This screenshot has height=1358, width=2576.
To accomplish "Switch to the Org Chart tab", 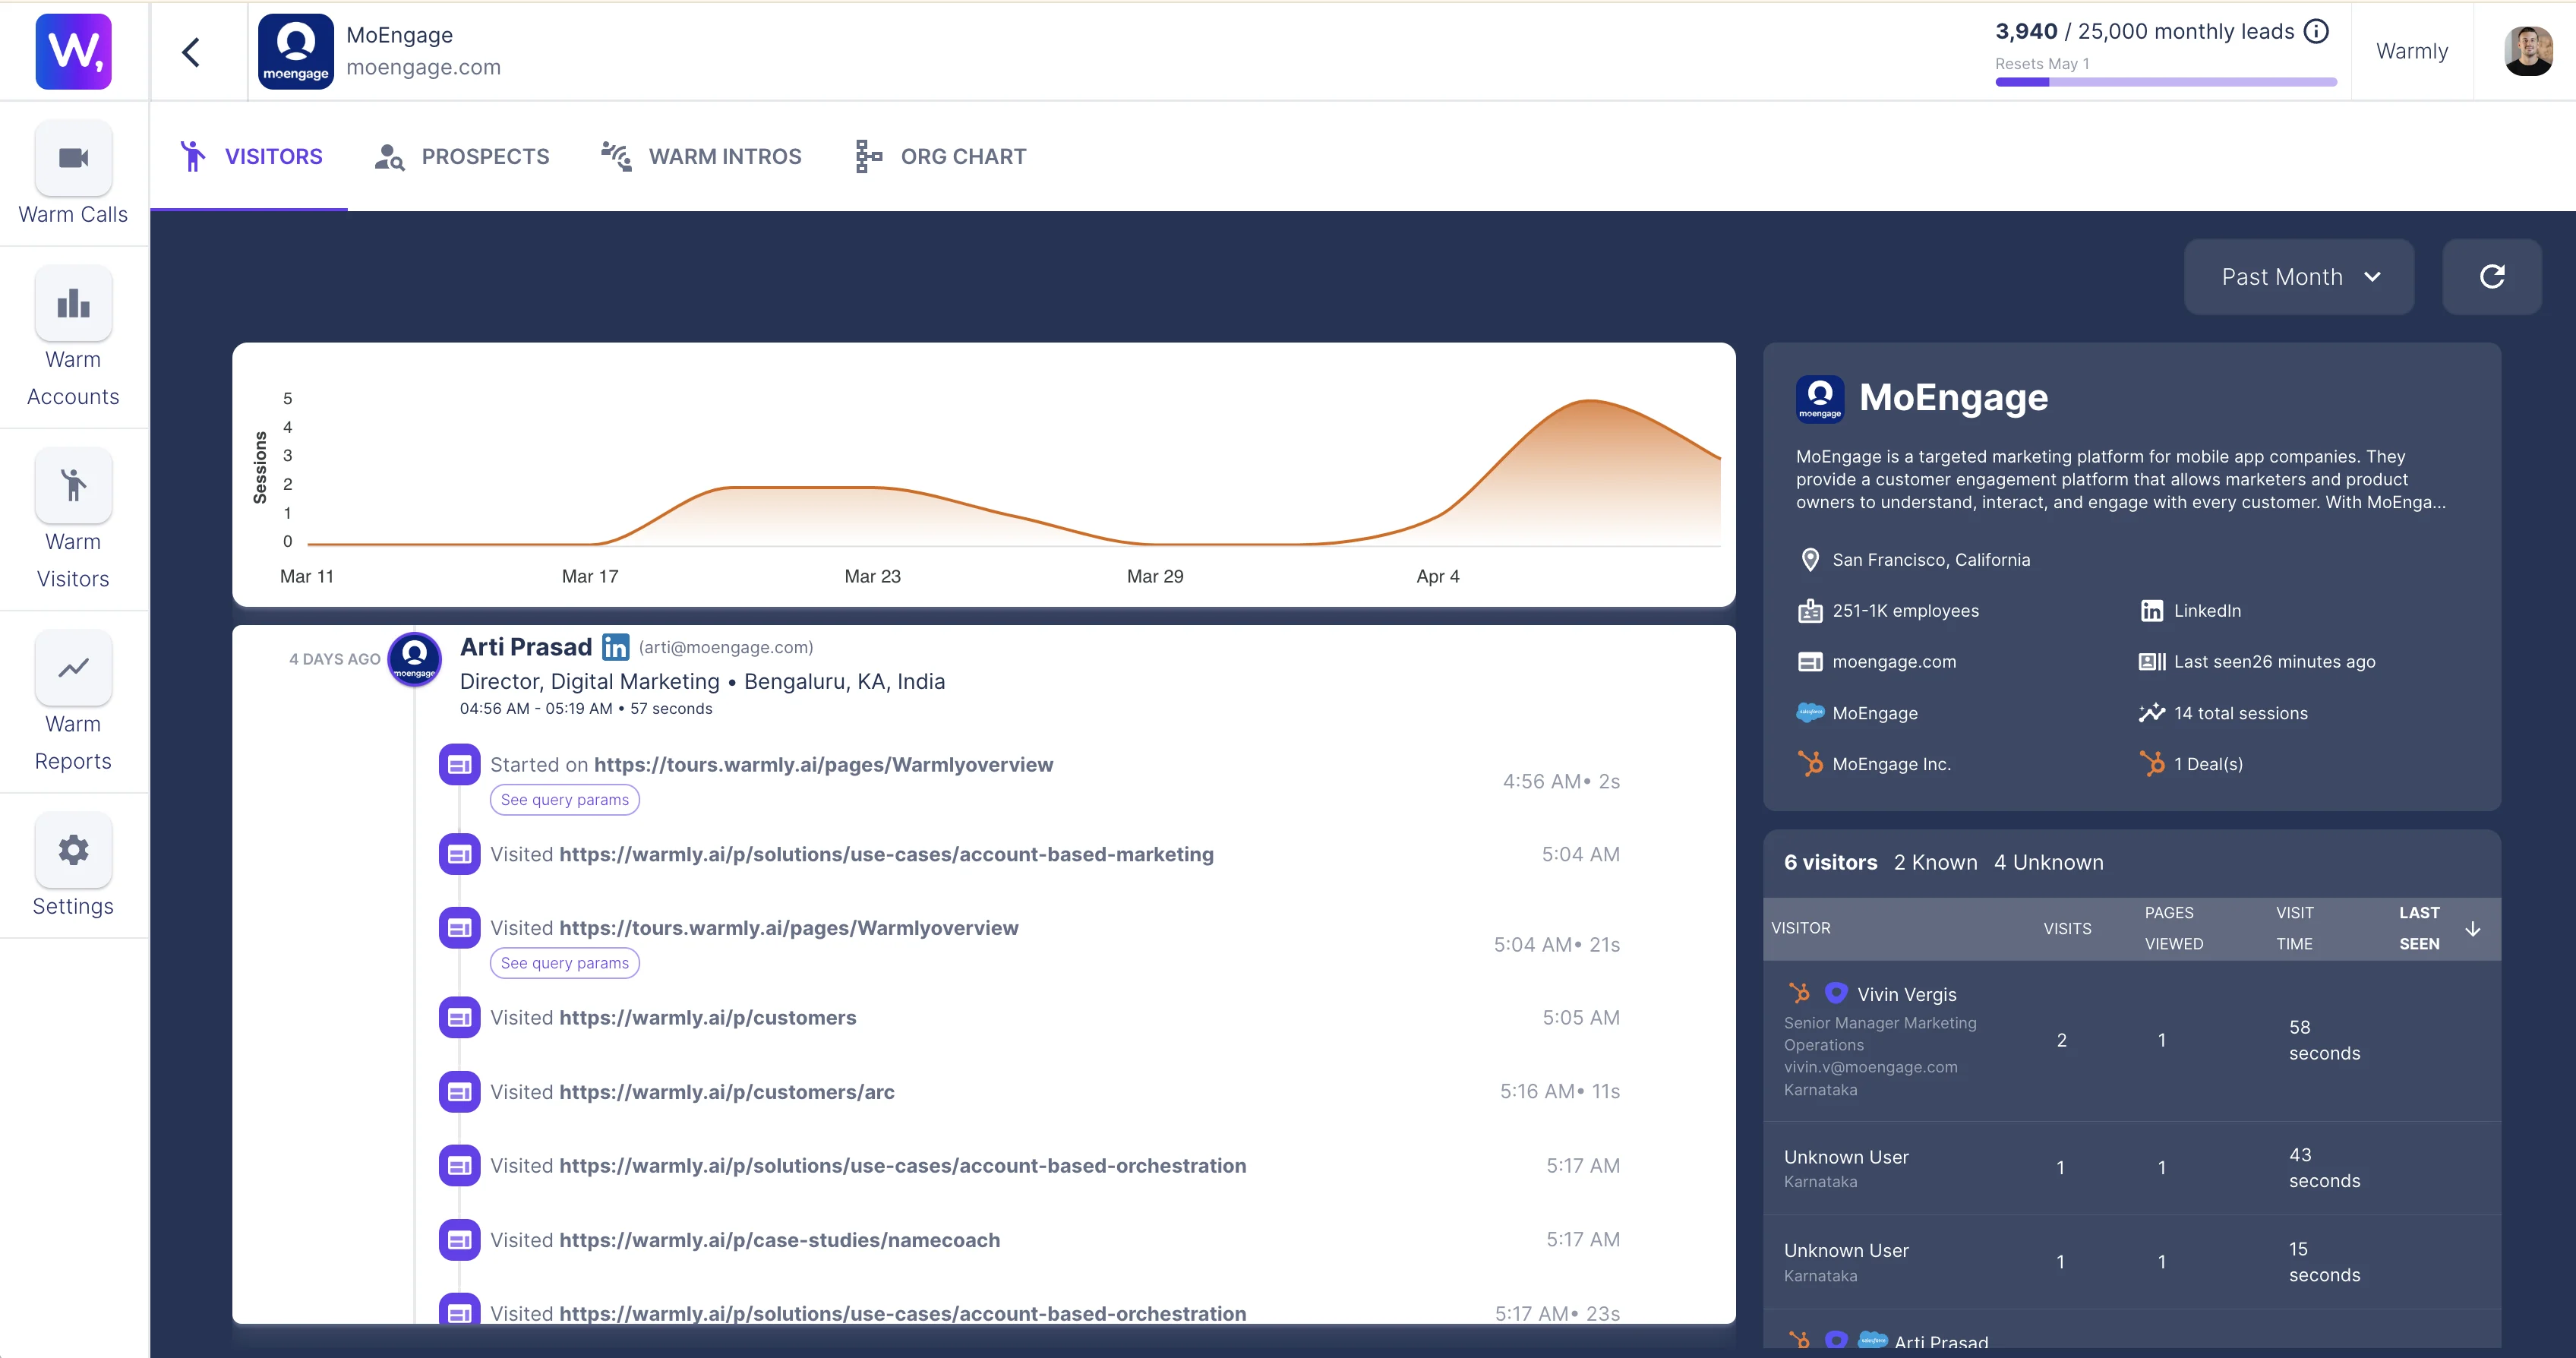I will [940, 156].
